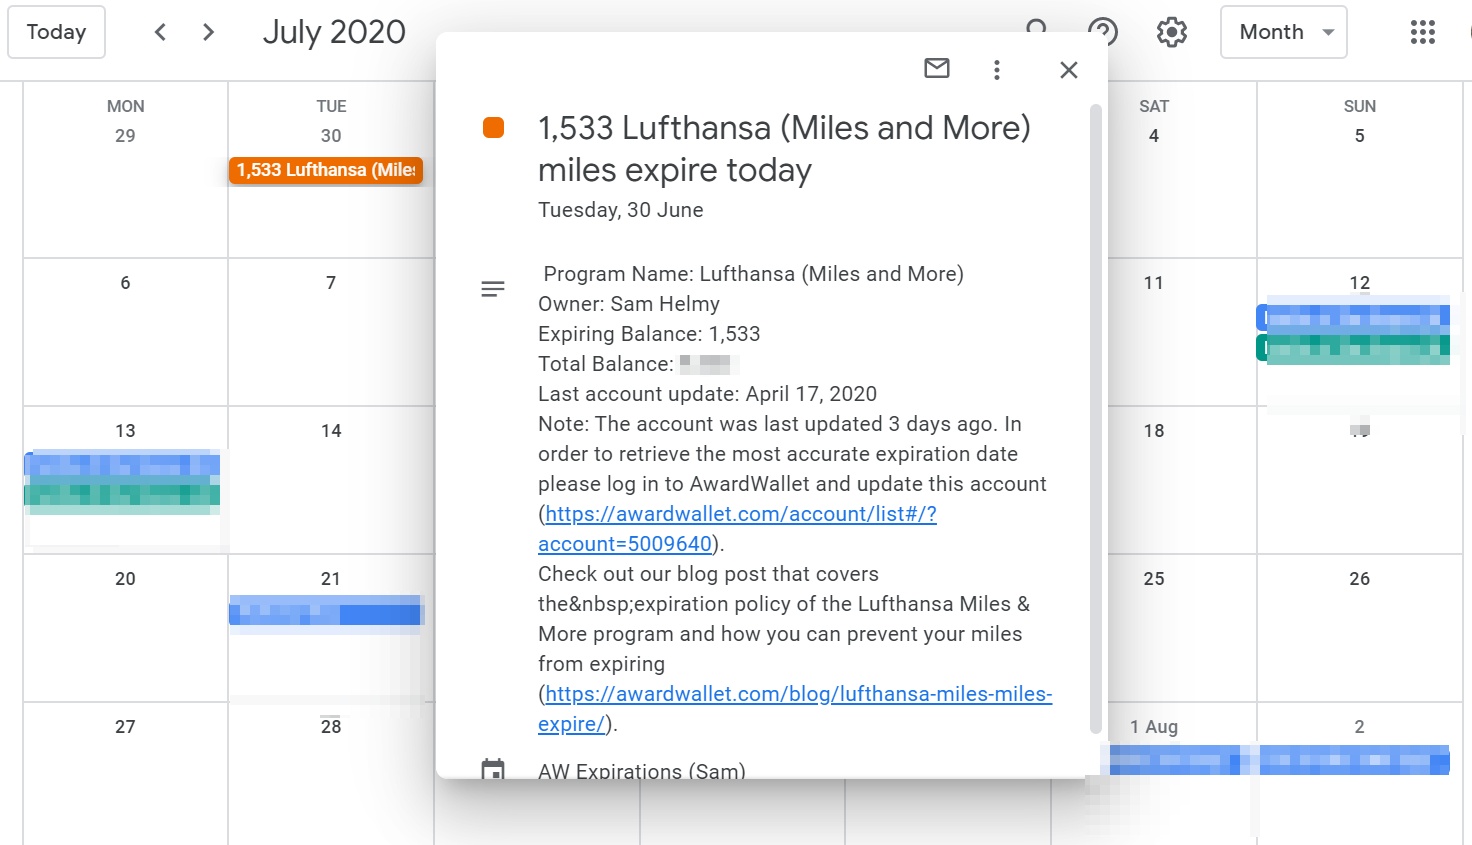Screen dimensions: 1472x845
Task: Open the blurred blue event on July 13
Action: (x=123, y=465)
